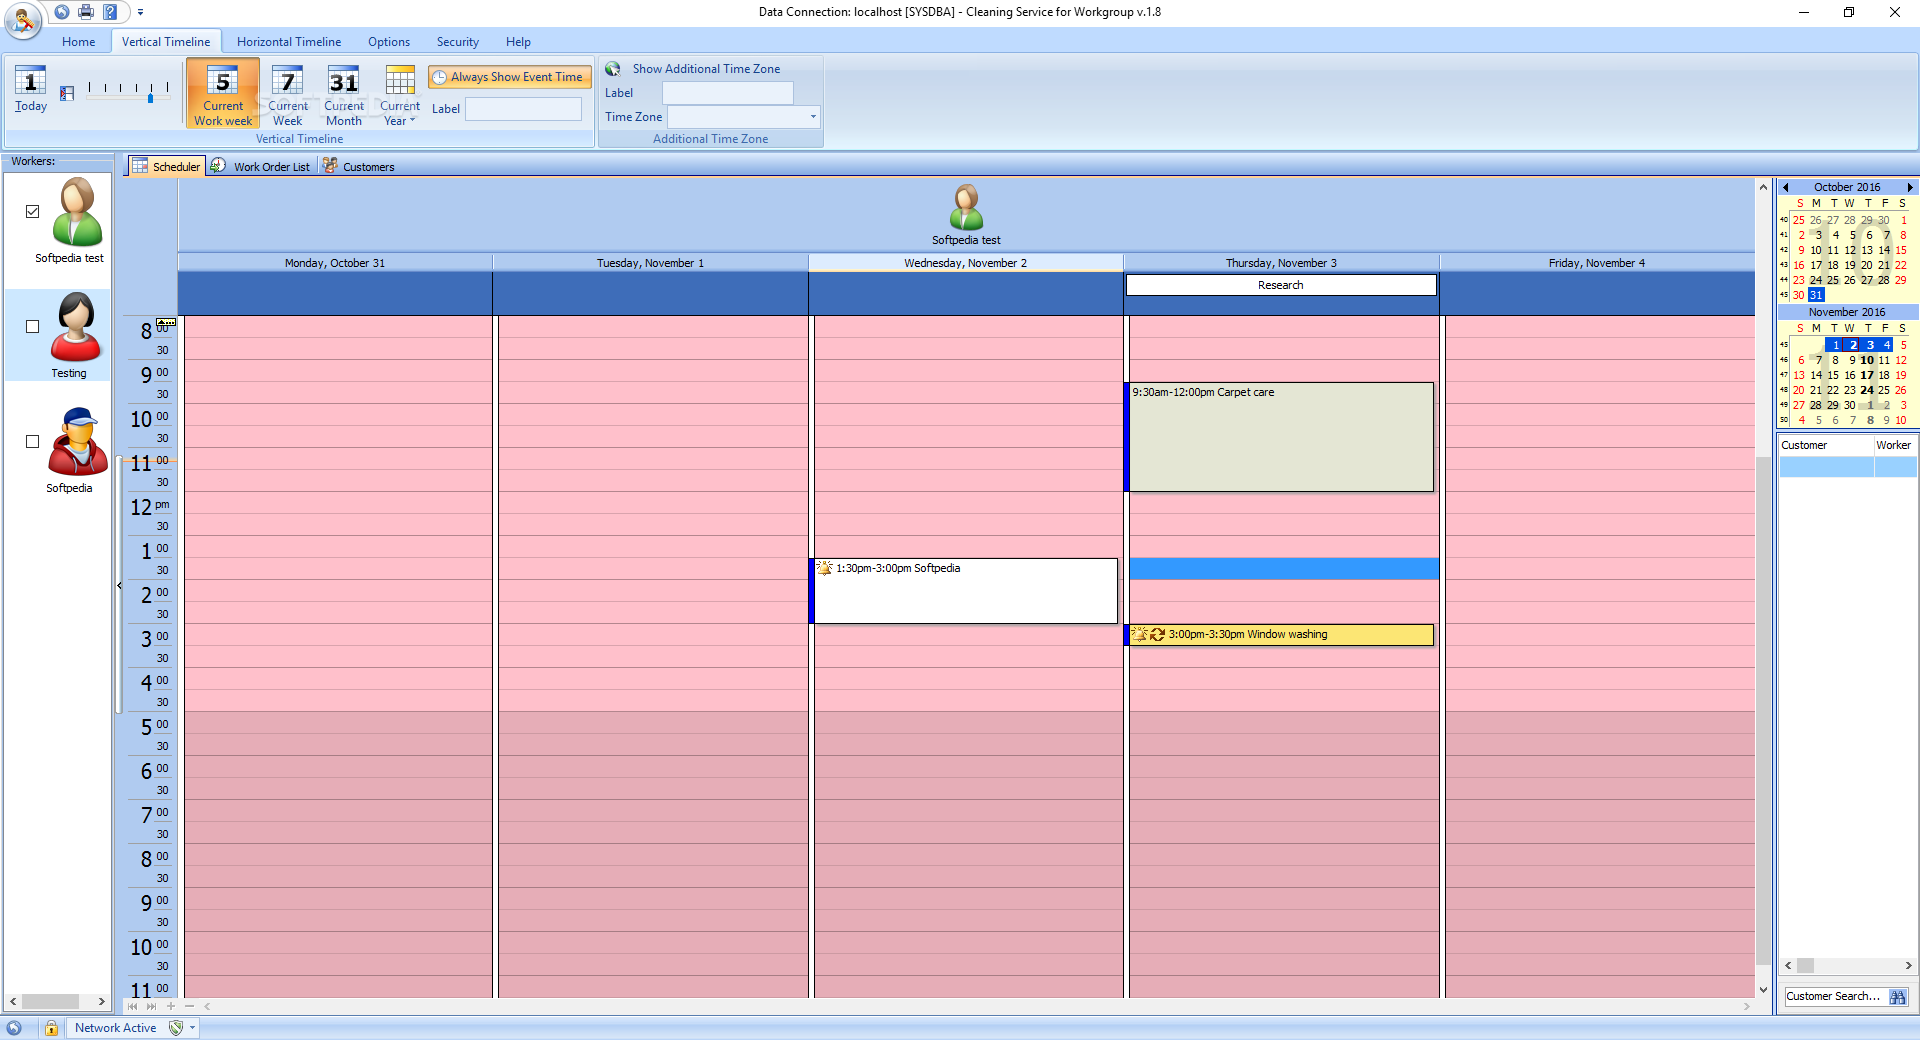The image size is (1920, 1040).
Task: Jump to Today in the timeline
Action: pos(31,90)
